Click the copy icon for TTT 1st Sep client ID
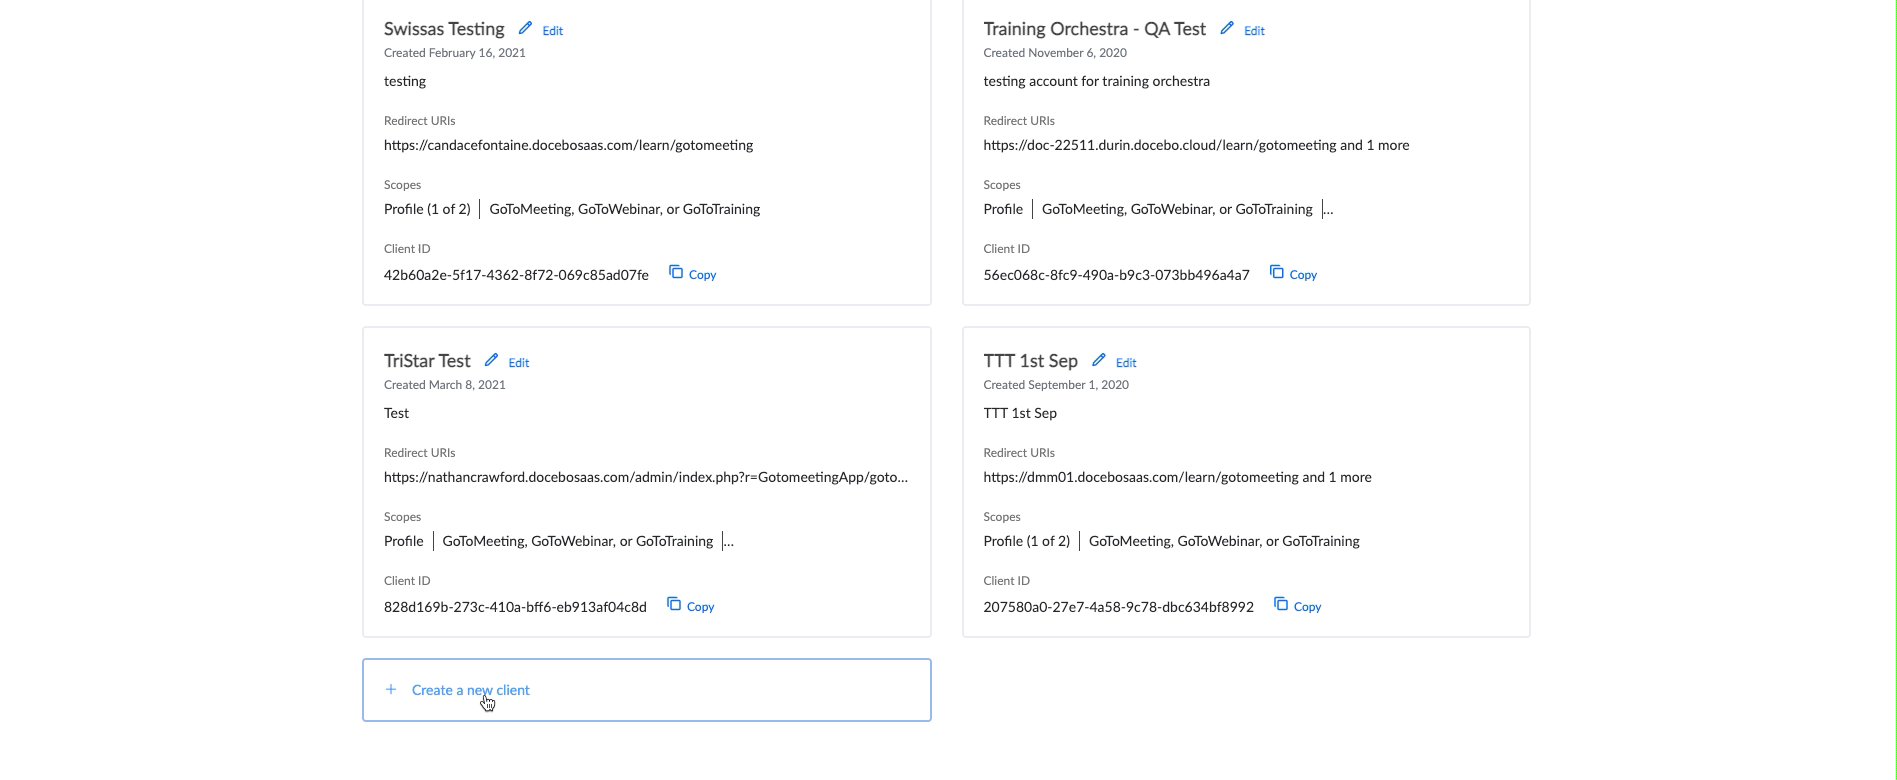This screenshot has width=1897, height=780. point(1279,604)
